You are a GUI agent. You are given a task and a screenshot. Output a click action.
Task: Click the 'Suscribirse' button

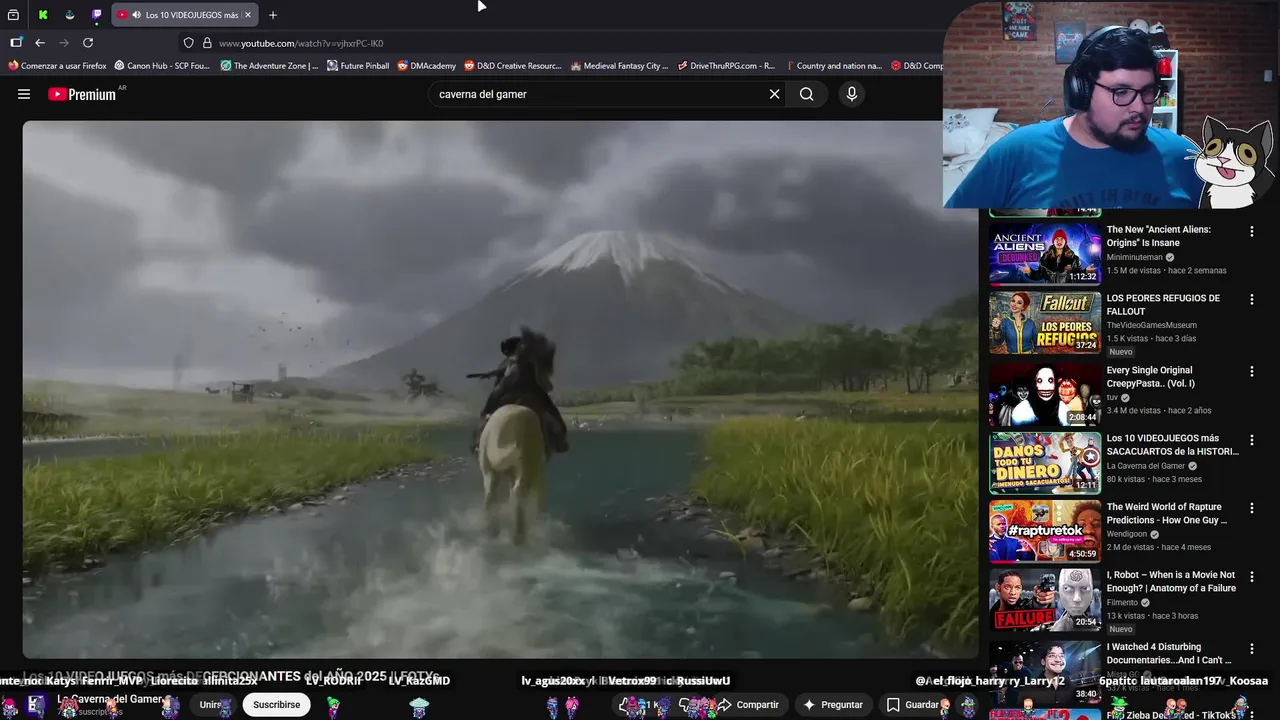pyautogui.click(x=276, y=705)
